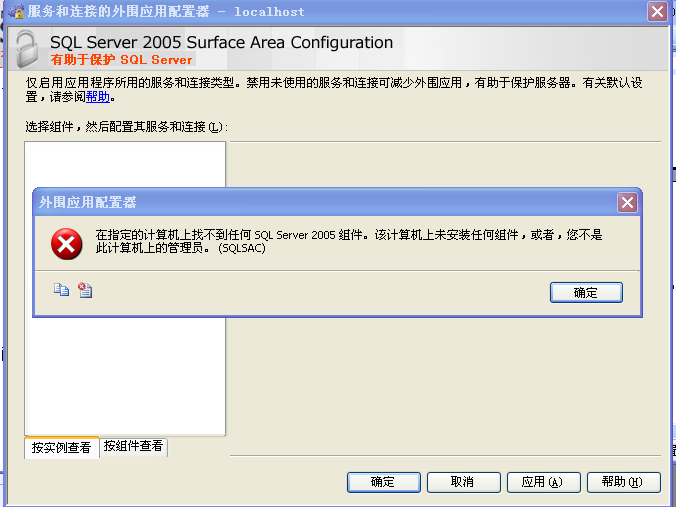Screen dimensions: 676x507
Task: Click the error message text mentioning SQLSAC
Action: (348, 241)
